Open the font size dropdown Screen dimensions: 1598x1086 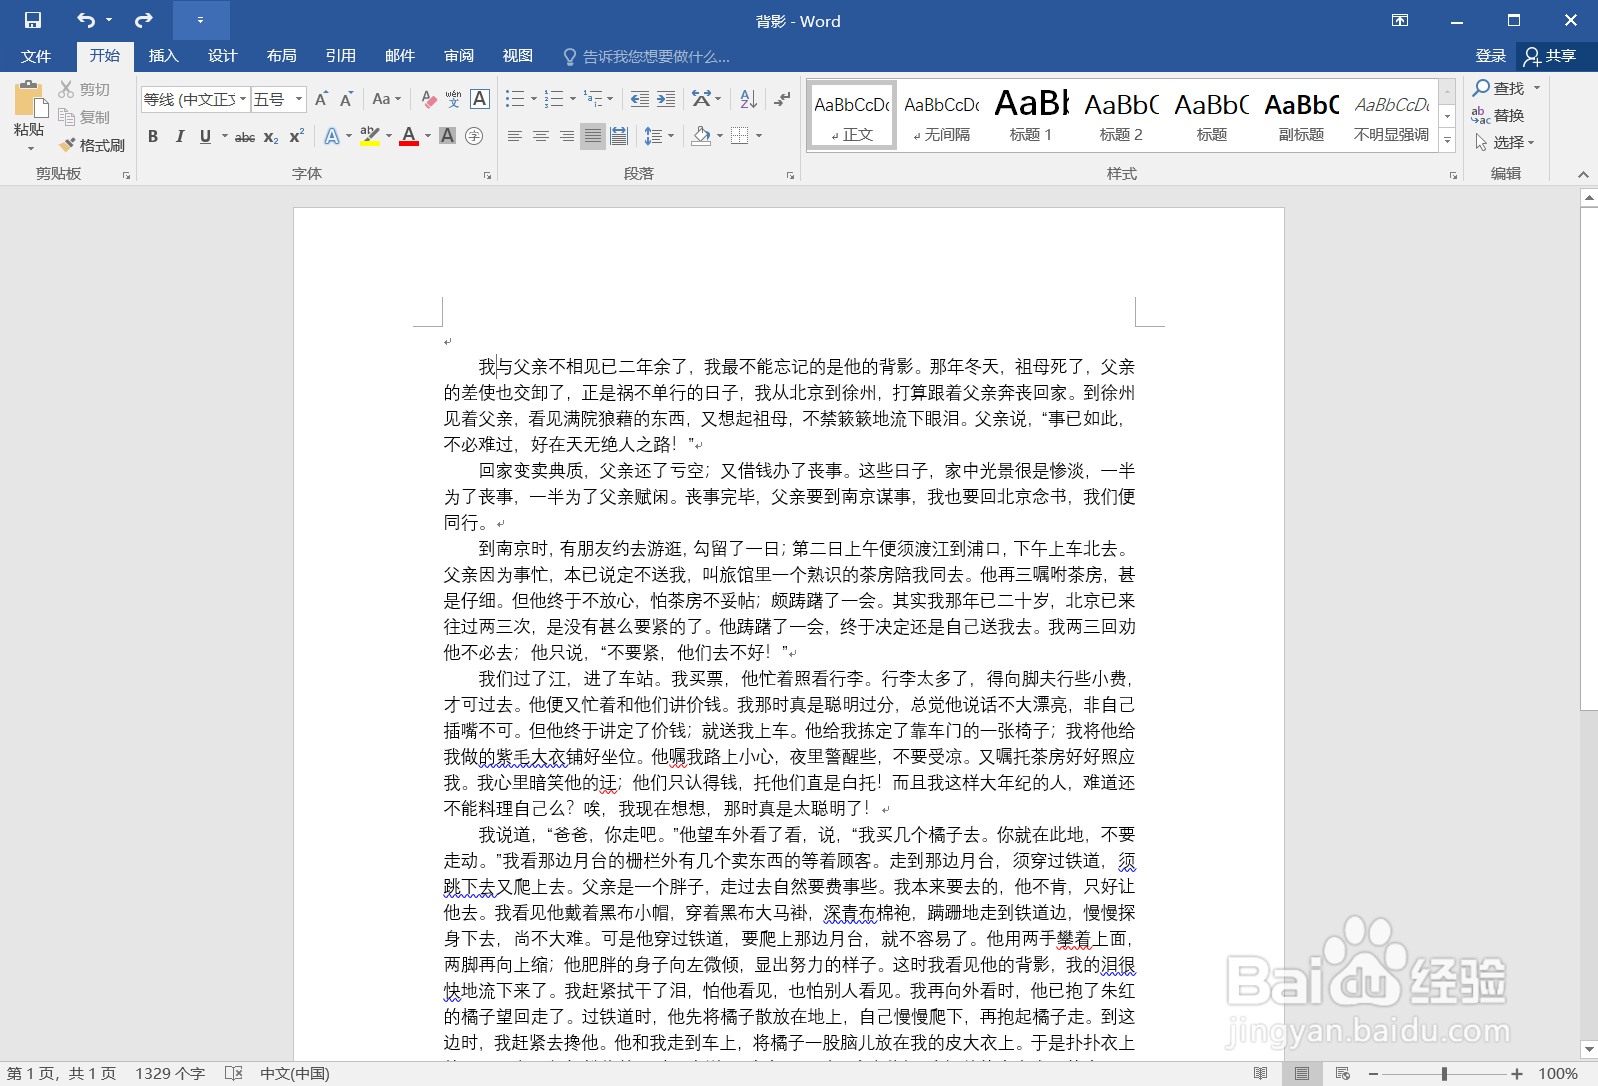coord(298,99)
